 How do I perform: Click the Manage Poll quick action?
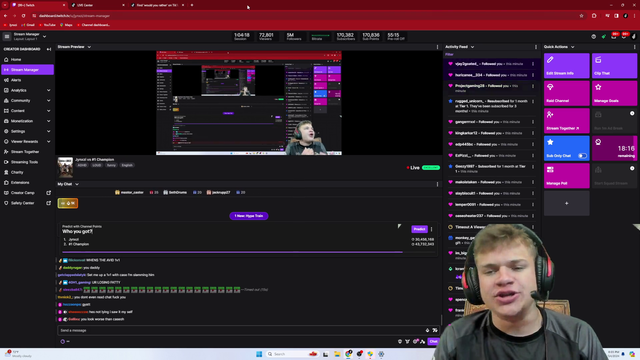pos(567,176)
